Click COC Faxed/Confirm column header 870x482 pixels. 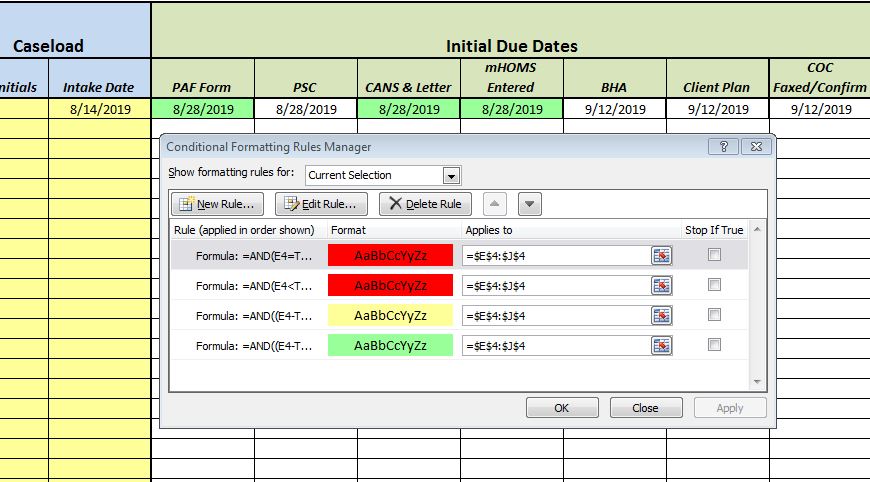(x=820, y=79)
